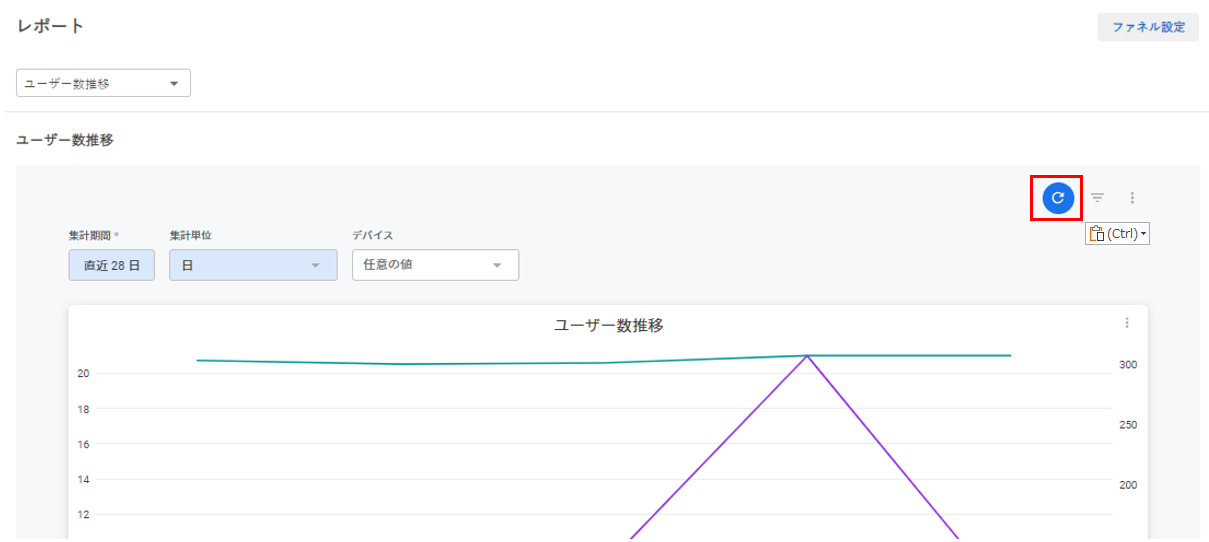Expand the デバイス dropdown showing 任意の値
The height and width of the screenshot is (542, 1209).
[x=435, y=265]
